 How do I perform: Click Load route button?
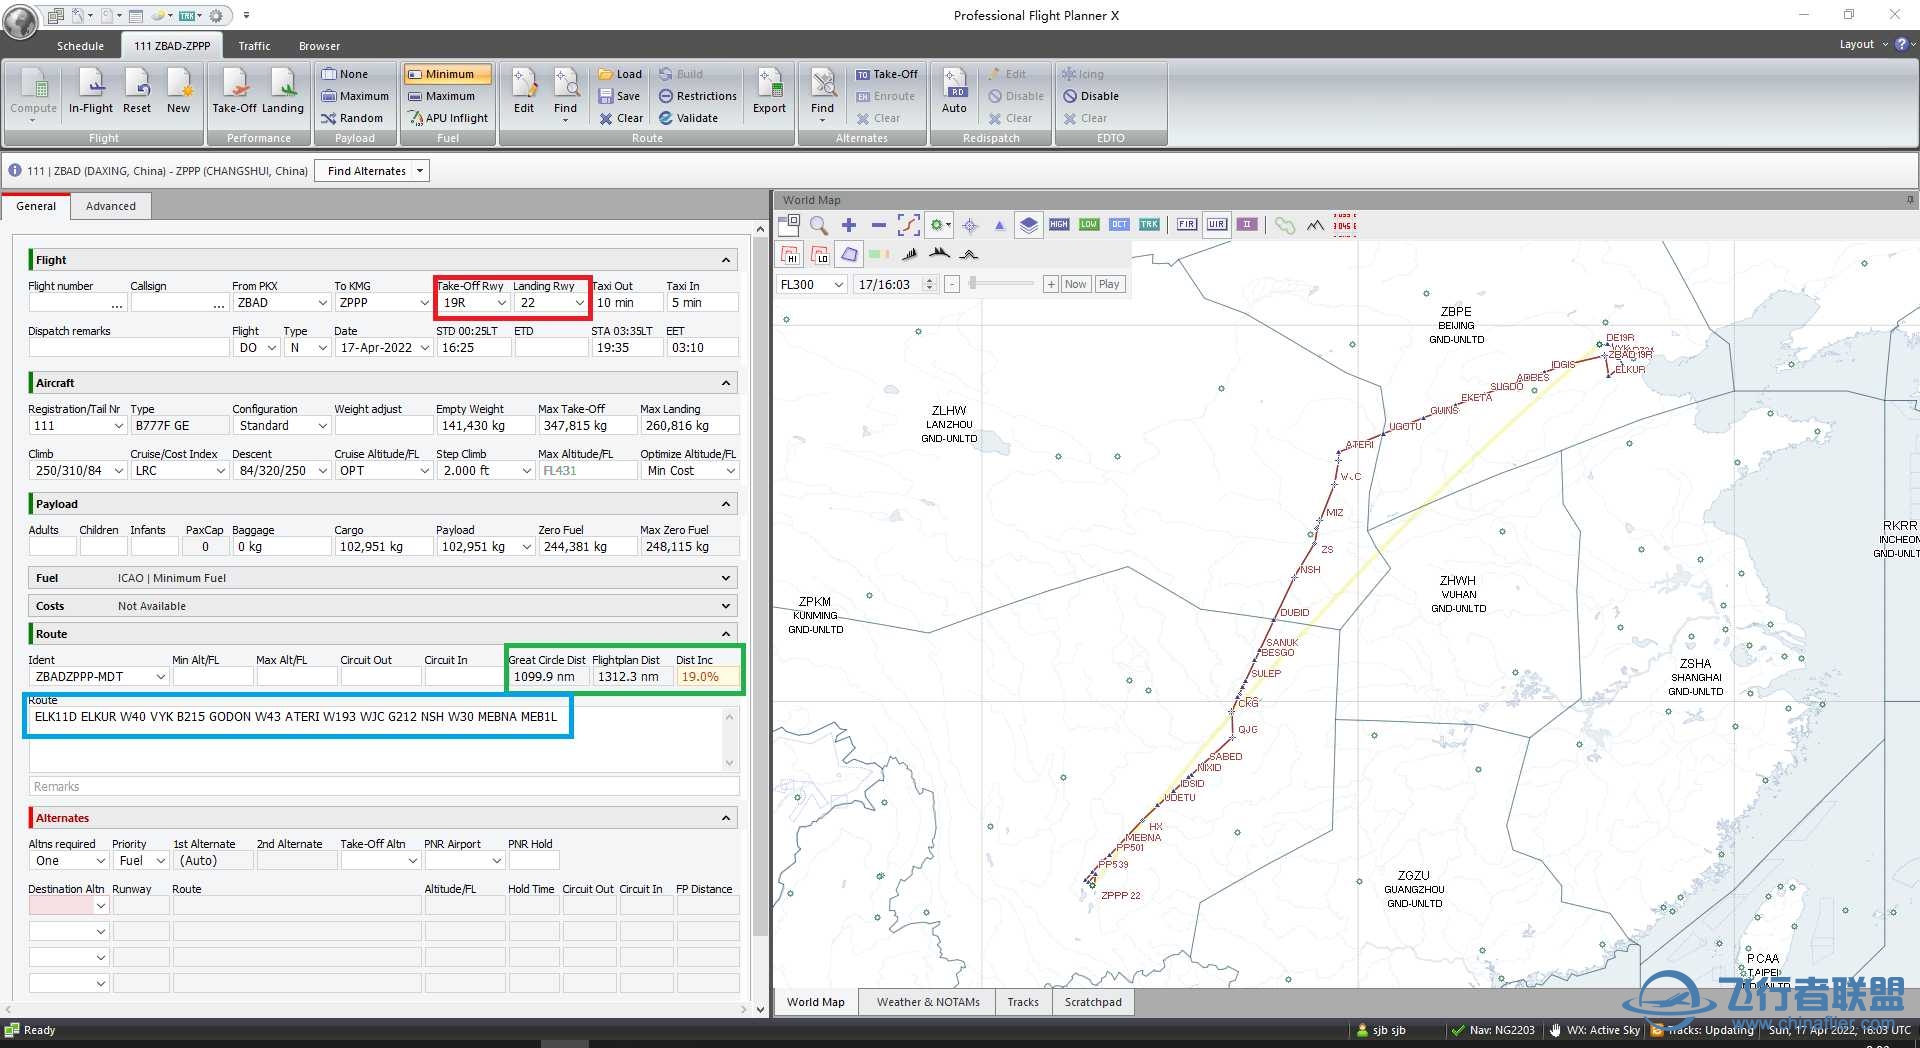coord(620,74)
